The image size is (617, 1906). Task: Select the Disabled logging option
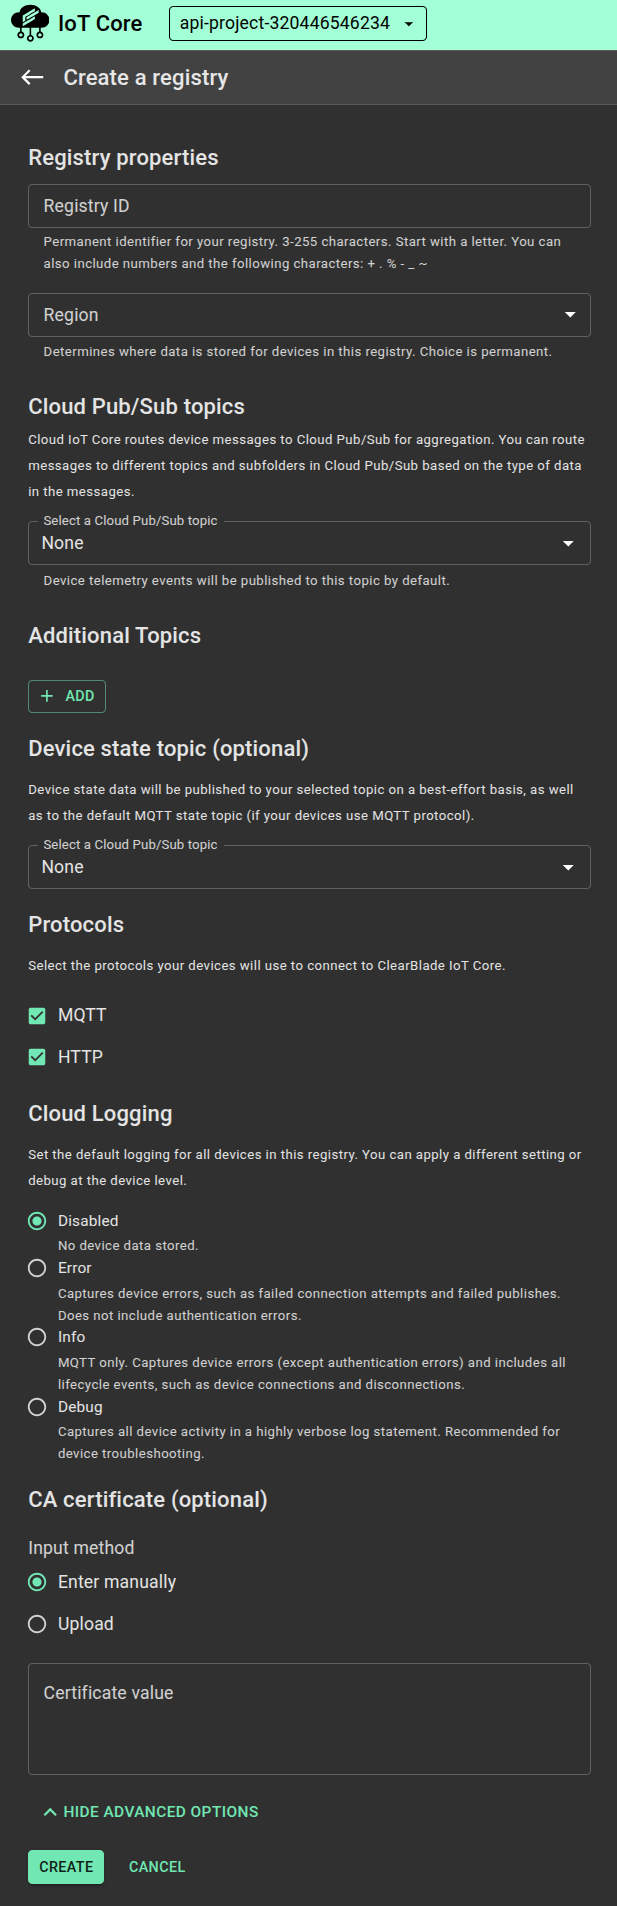pos(38,1221)
